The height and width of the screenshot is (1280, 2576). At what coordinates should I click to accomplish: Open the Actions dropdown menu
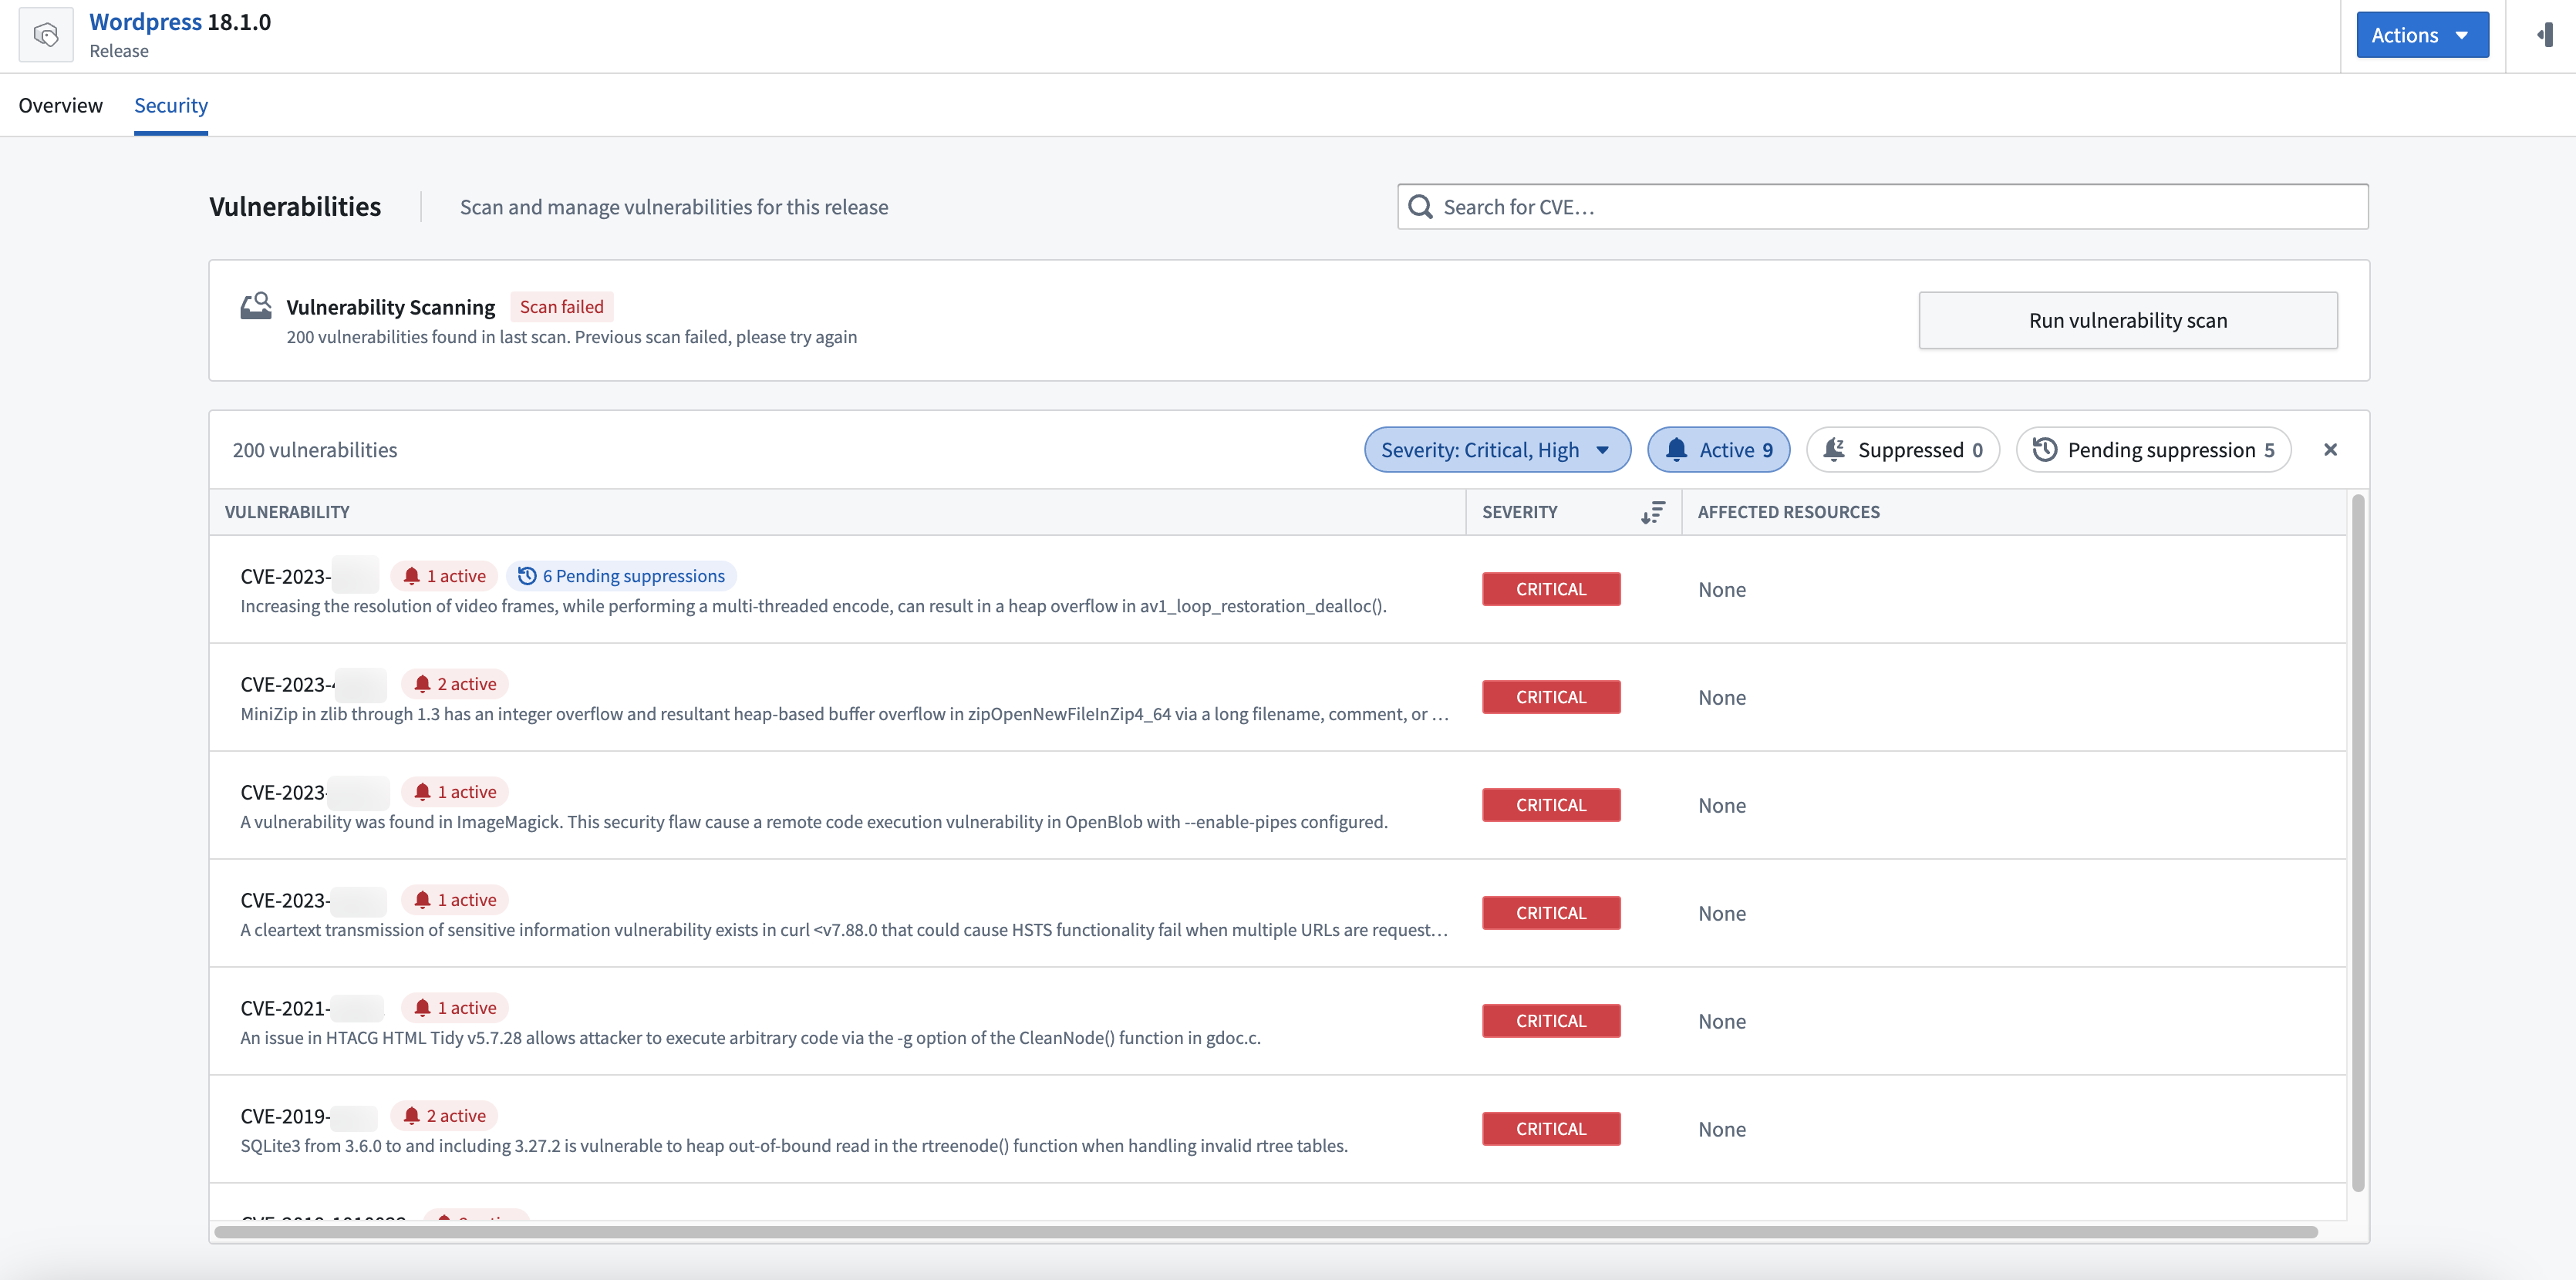coord(2422,35)
